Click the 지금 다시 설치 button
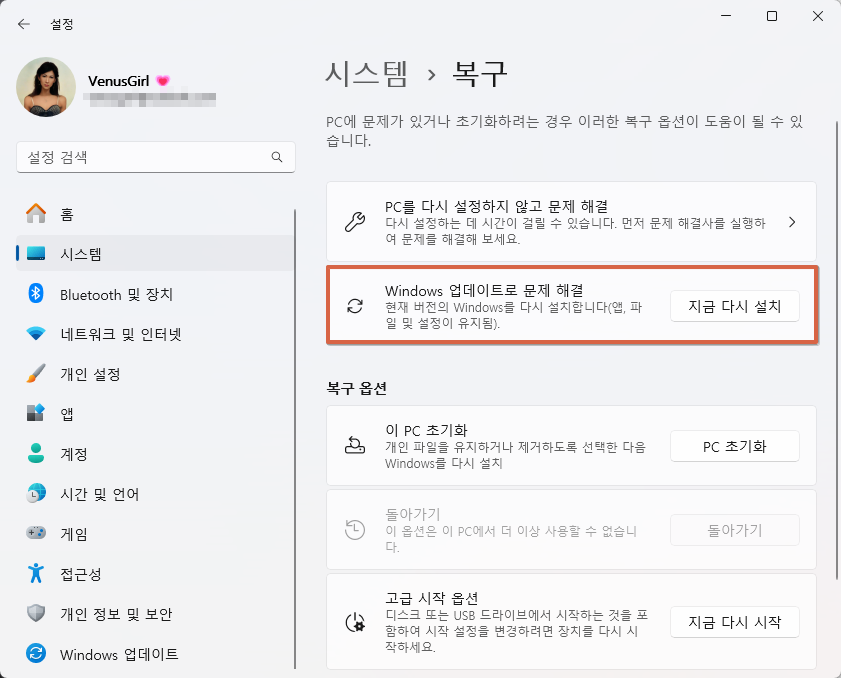 pos(735,306)
